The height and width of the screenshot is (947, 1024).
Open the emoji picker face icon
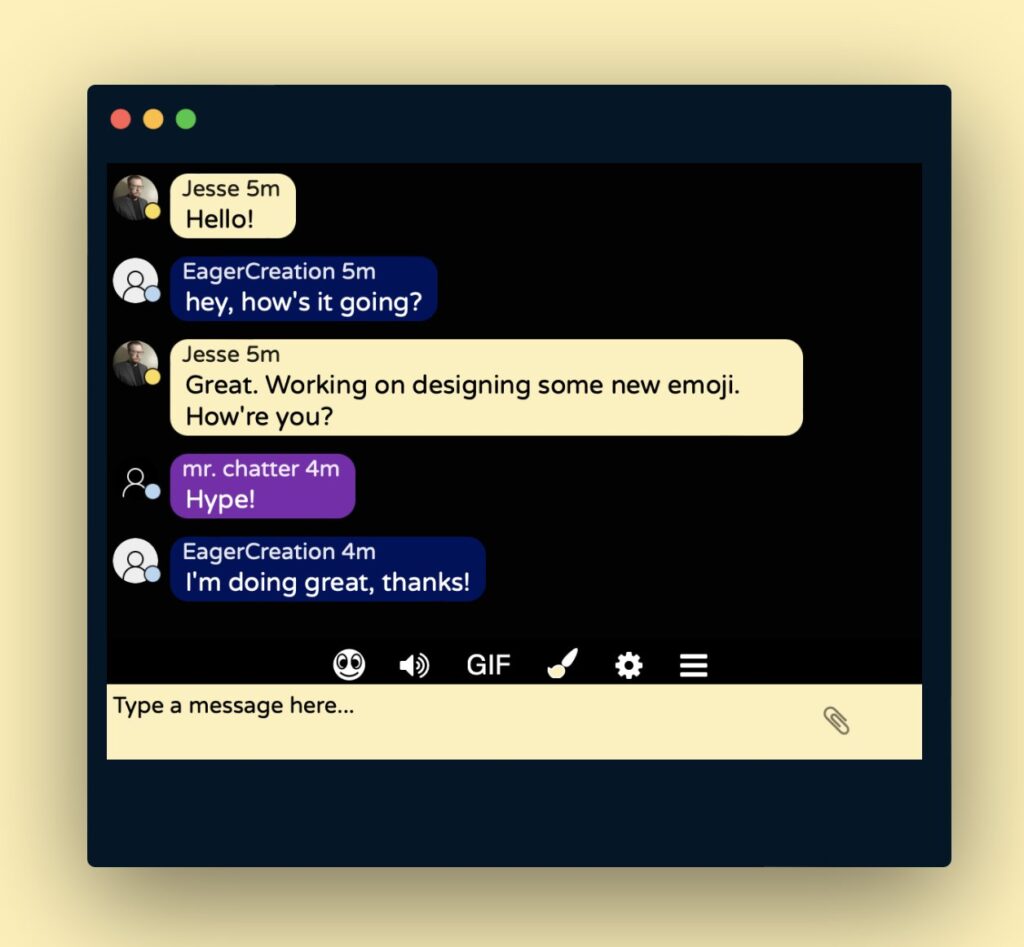349,665
